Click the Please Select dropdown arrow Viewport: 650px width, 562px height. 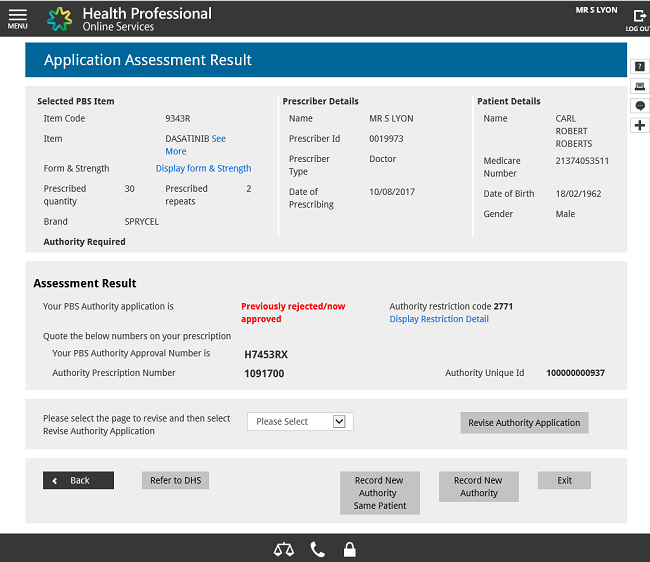[339, 422]
